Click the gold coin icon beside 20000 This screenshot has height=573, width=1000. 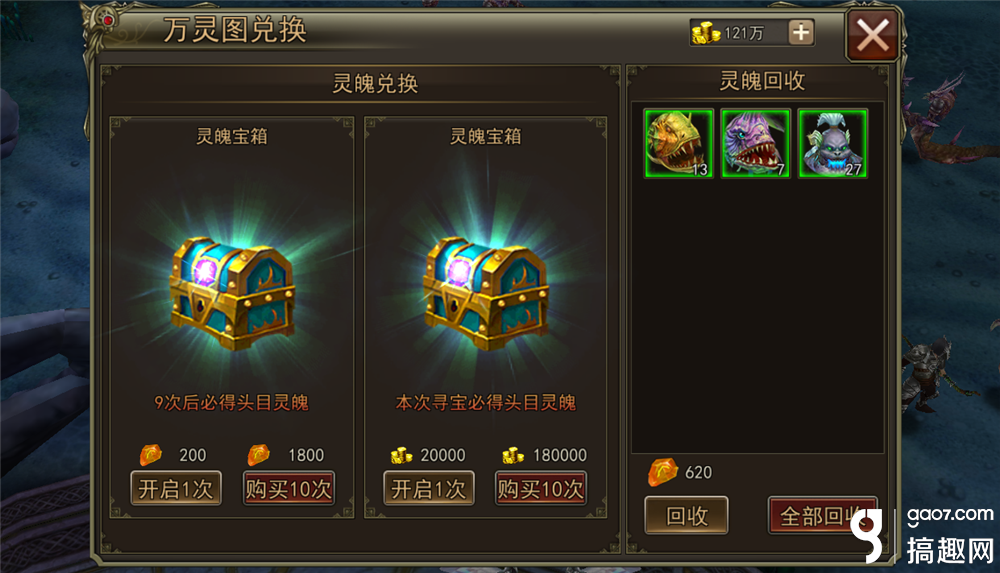402,455
